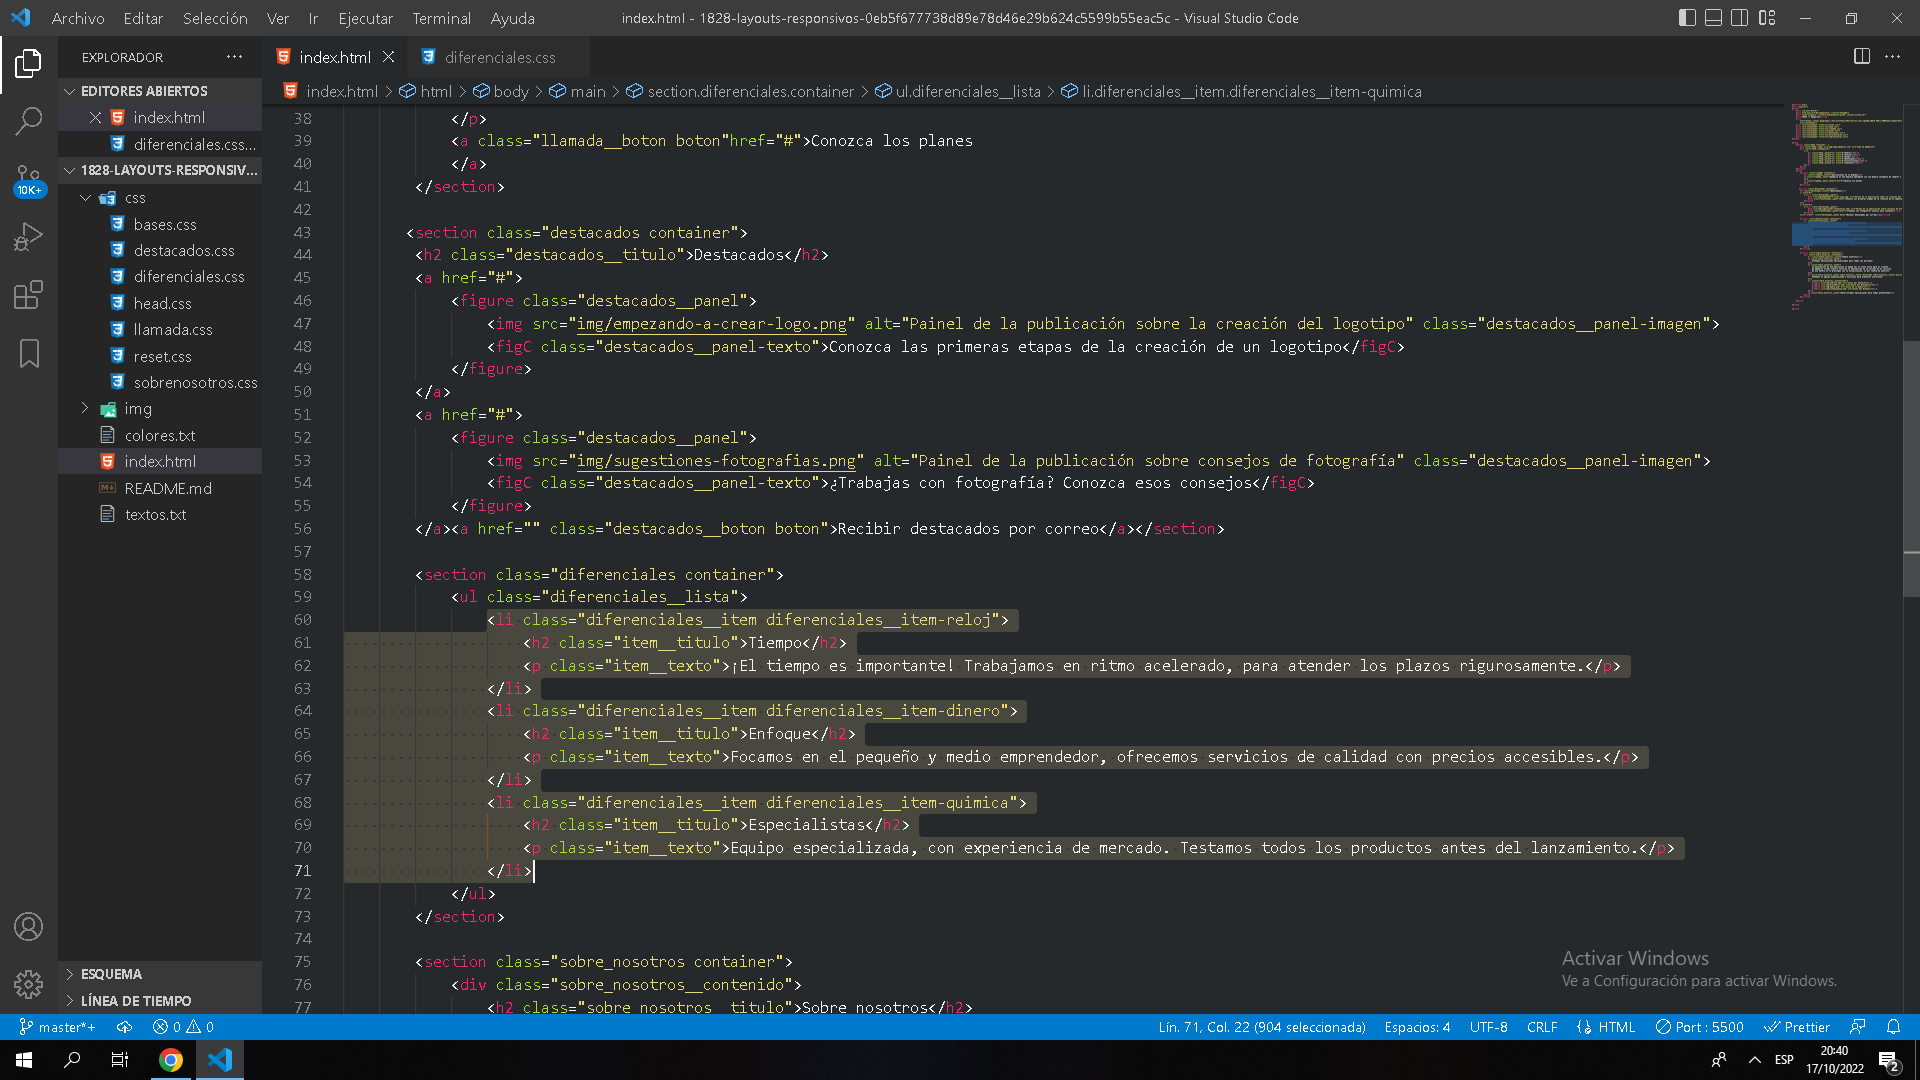
Task: Close index.html in Open Editors list
Action: click(x=95, y=117)
